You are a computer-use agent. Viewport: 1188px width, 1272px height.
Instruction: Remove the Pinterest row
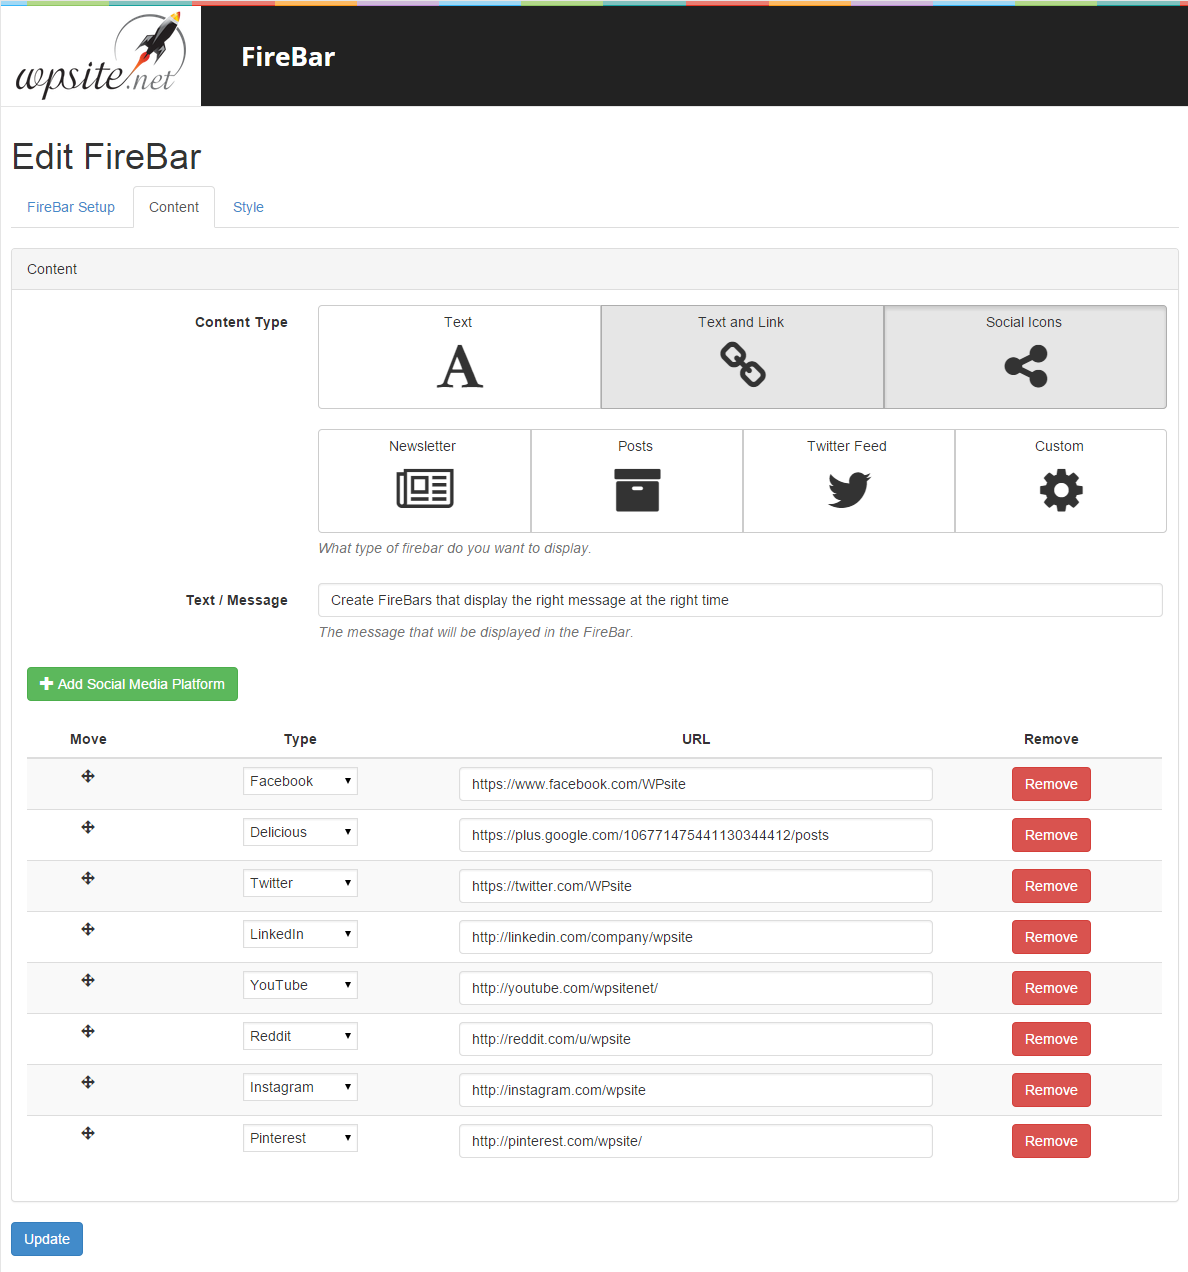click(x=1051, y=1141)
